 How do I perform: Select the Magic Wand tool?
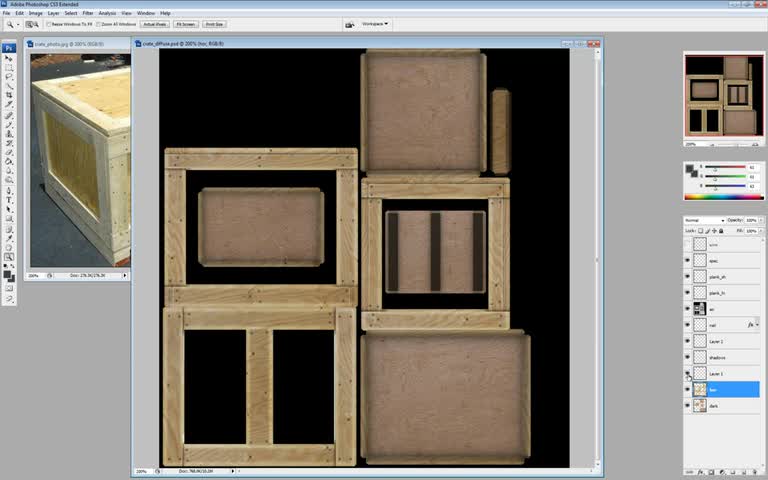click(x=9, y=86)
